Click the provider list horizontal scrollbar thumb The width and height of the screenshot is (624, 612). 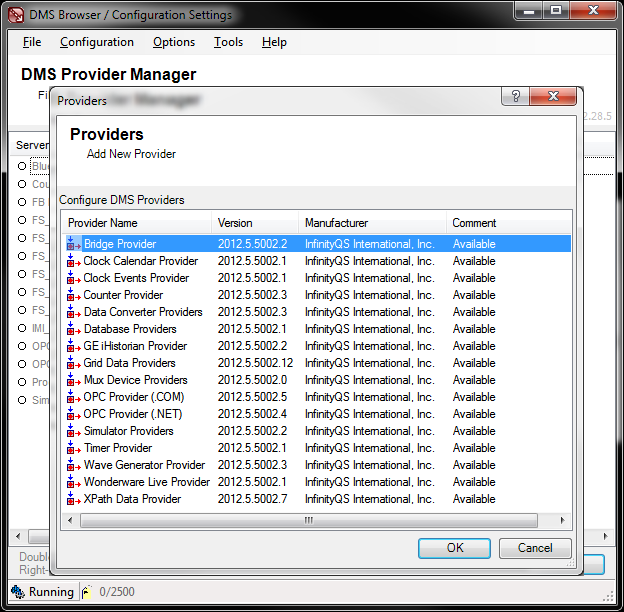tap(308, 520)
